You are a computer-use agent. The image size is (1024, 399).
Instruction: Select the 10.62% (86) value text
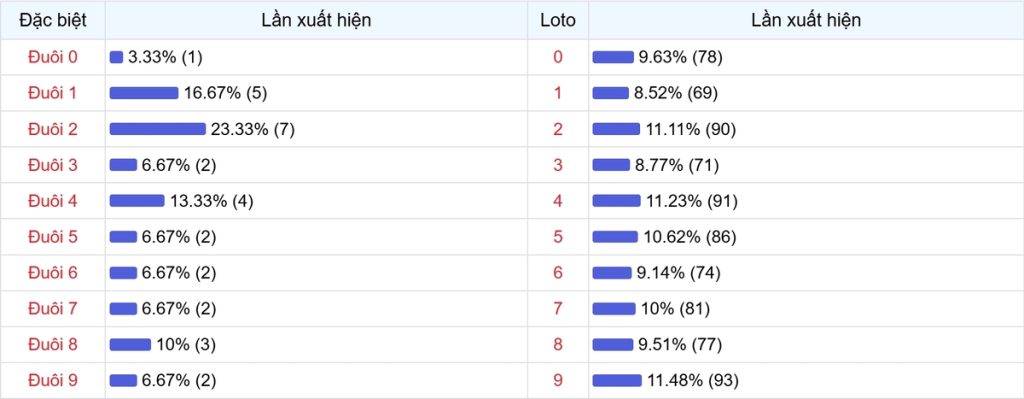coord(690,237)
